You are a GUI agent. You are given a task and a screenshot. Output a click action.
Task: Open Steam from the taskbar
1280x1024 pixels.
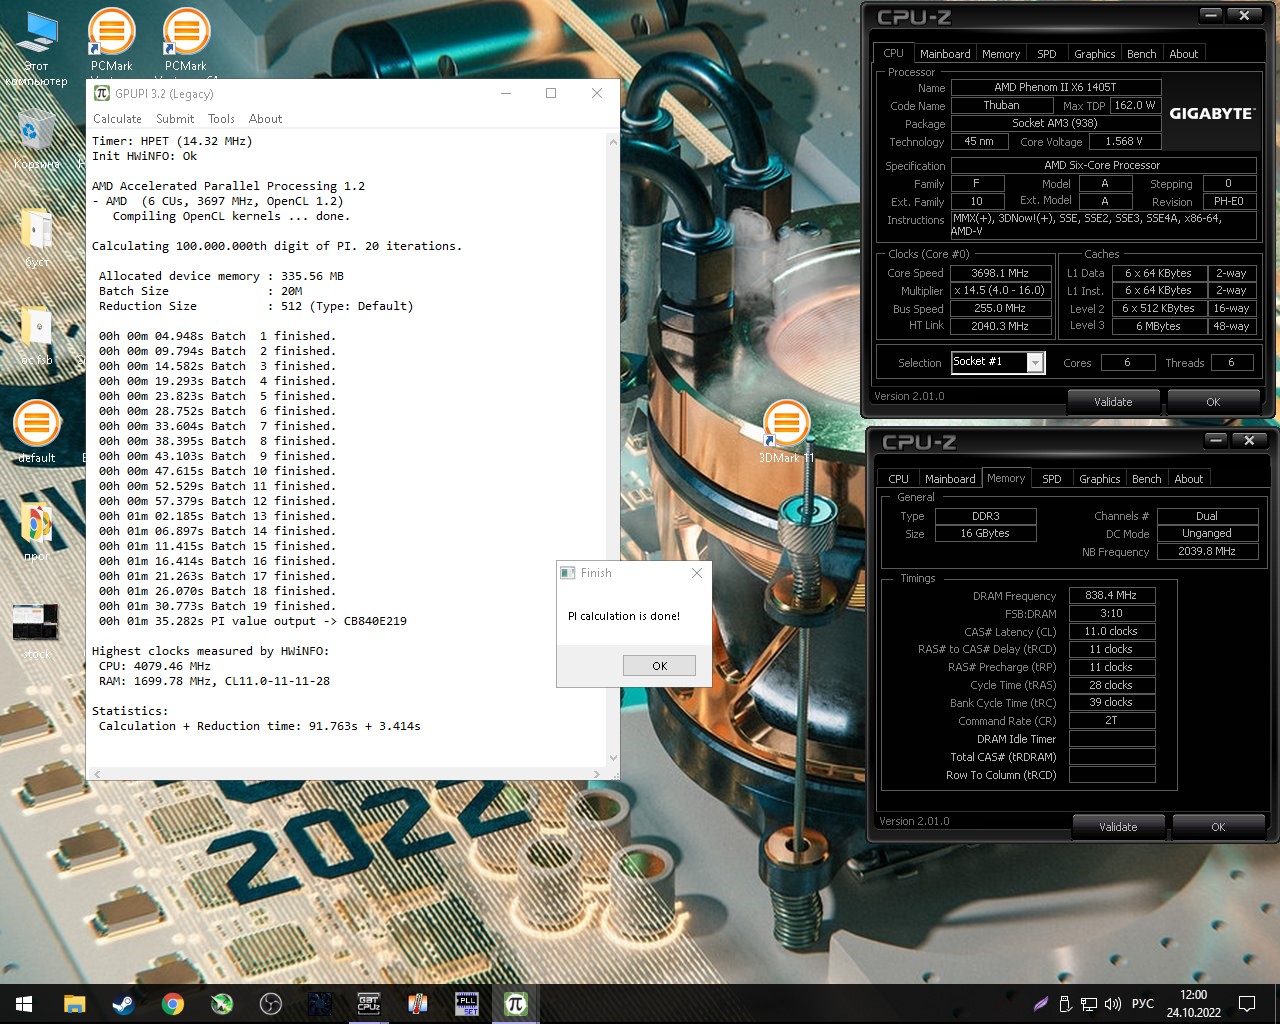123,1004
